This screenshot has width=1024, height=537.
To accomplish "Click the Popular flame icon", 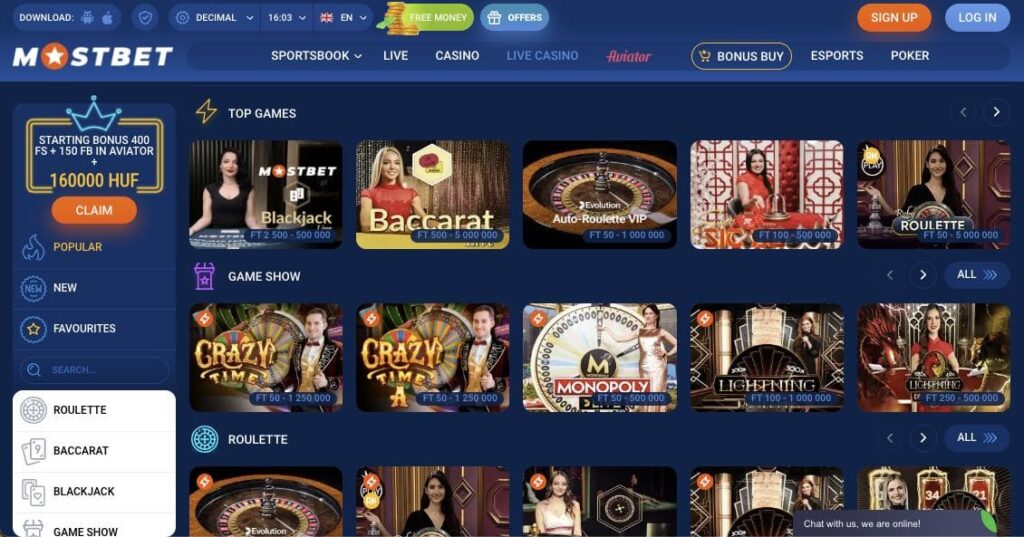I will [33, 247].
